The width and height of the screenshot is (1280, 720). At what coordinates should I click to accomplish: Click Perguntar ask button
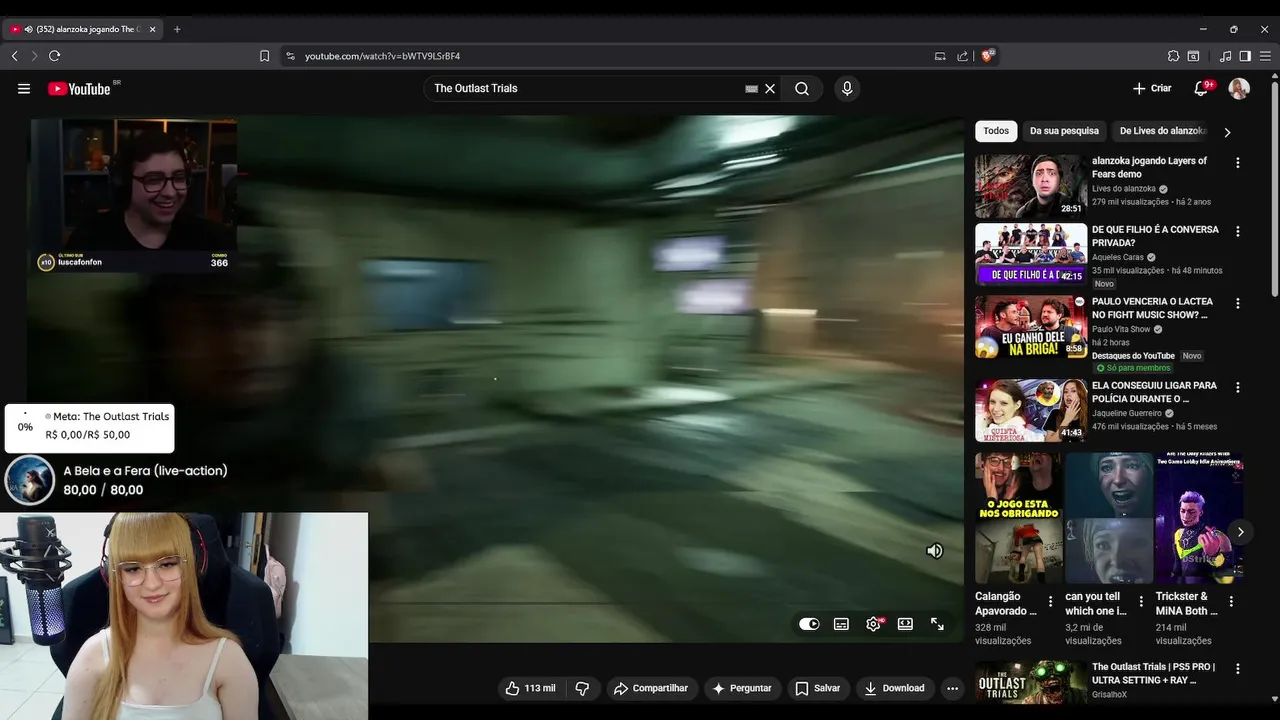click(x=741, y=688)
